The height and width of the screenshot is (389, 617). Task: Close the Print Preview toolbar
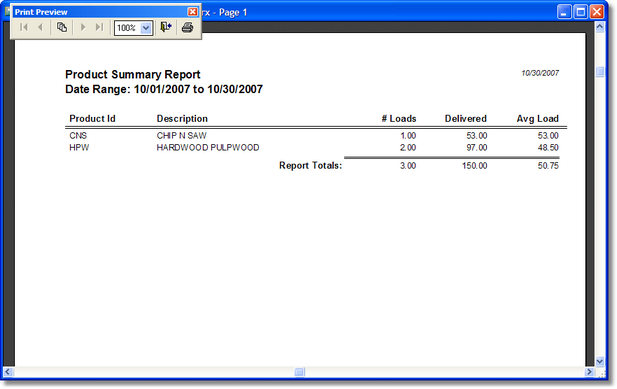[x=192, y=12]
